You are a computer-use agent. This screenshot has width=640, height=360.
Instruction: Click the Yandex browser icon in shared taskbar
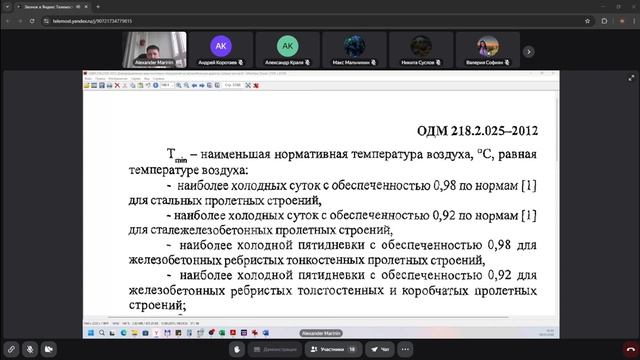156,333
